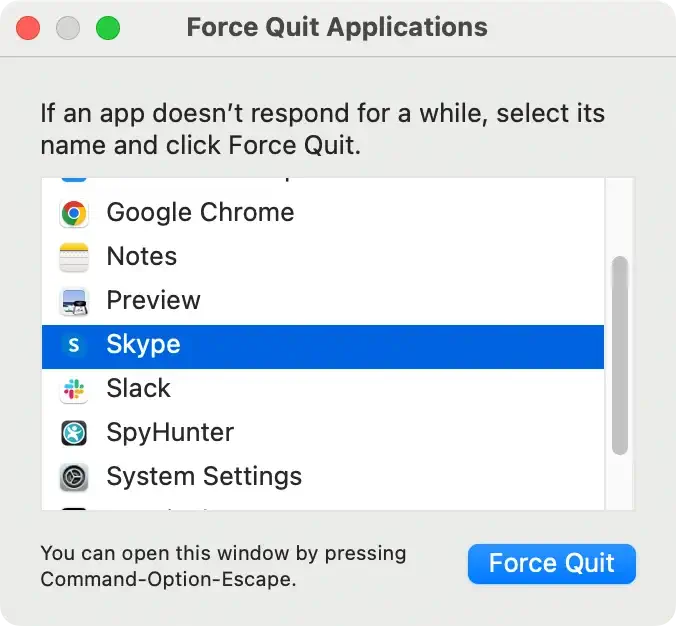Viewport: 676px width, 626px height.
Task: Select the Slack label in the list
Action: (138, 389)
